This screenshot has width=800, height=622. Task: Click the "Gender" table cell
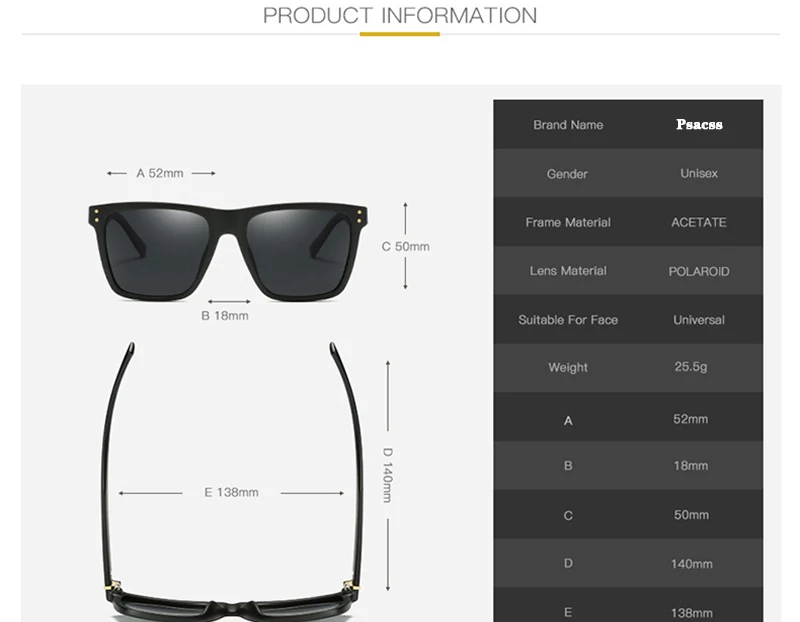tap(567, 174)
